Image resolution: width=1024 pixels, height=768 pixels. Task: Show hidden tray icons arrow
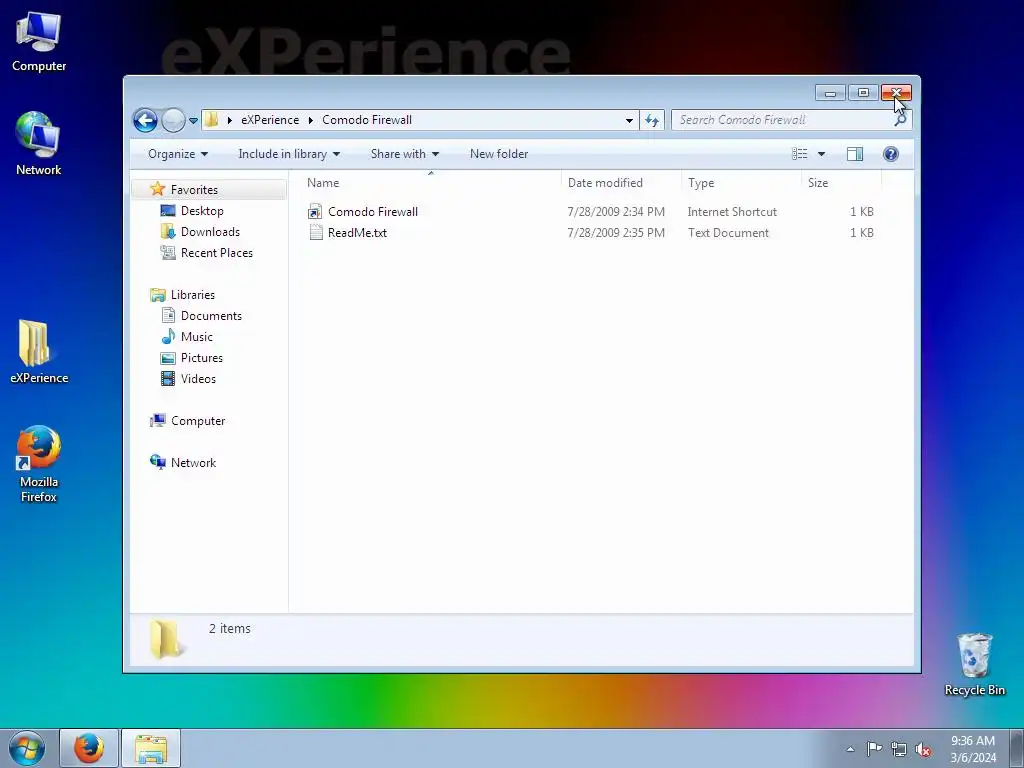(x=850, y=749)
